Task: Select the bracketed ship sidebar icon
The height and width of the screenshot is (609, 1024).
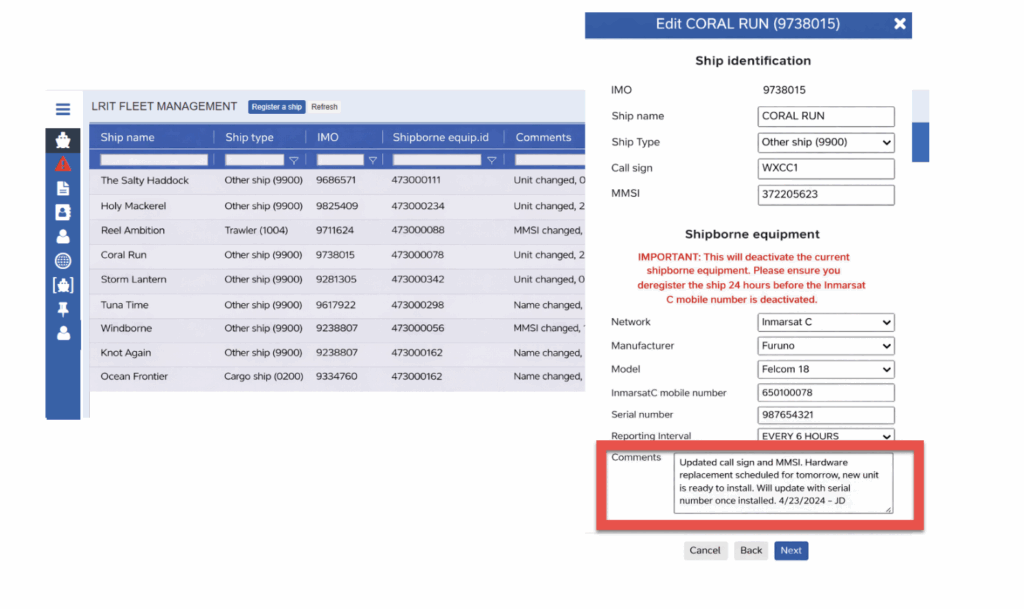Action: (x=63, y=285)
